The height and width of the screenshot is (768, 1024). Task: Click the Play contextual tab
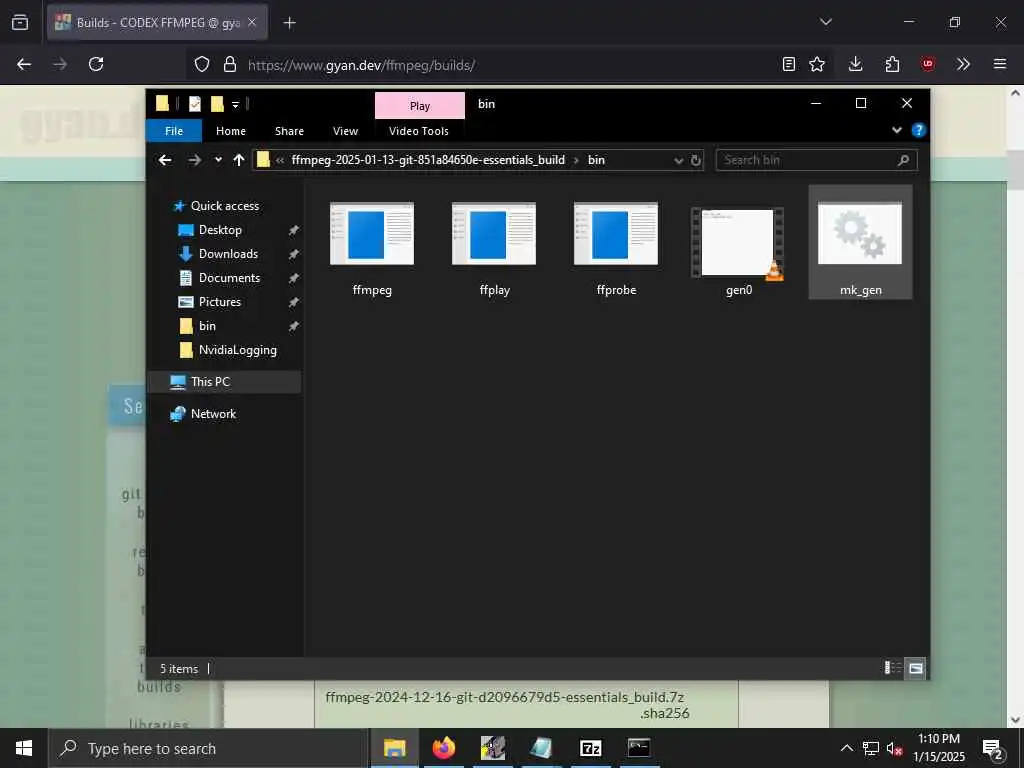coord(420,106)
